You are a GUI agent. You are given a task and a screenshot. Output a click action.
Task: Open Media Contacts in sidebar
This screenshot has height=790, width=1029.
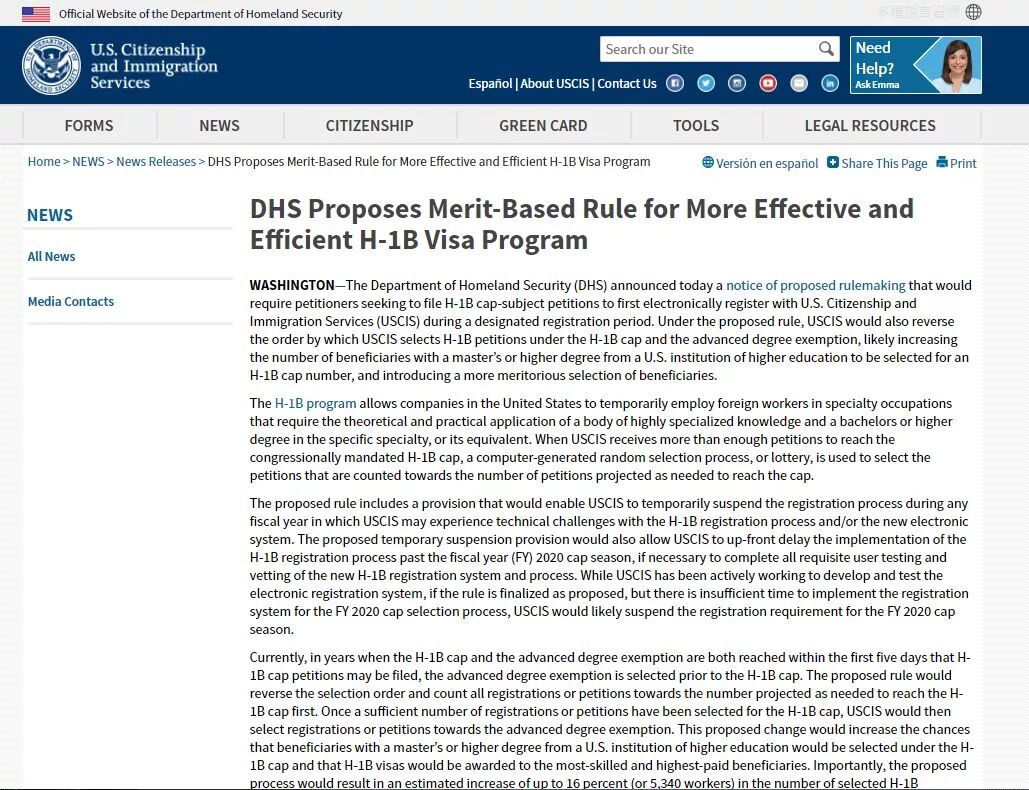point(71,301)
